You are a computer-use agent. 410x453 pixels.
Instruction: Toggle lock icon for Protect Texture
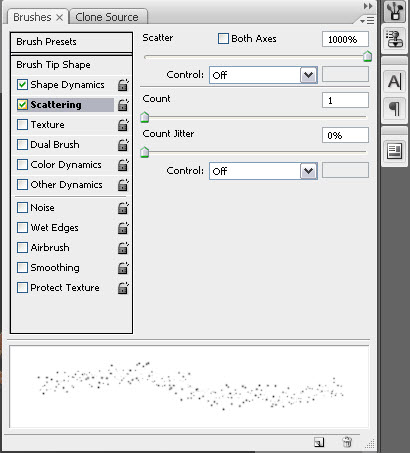(123, 288)
